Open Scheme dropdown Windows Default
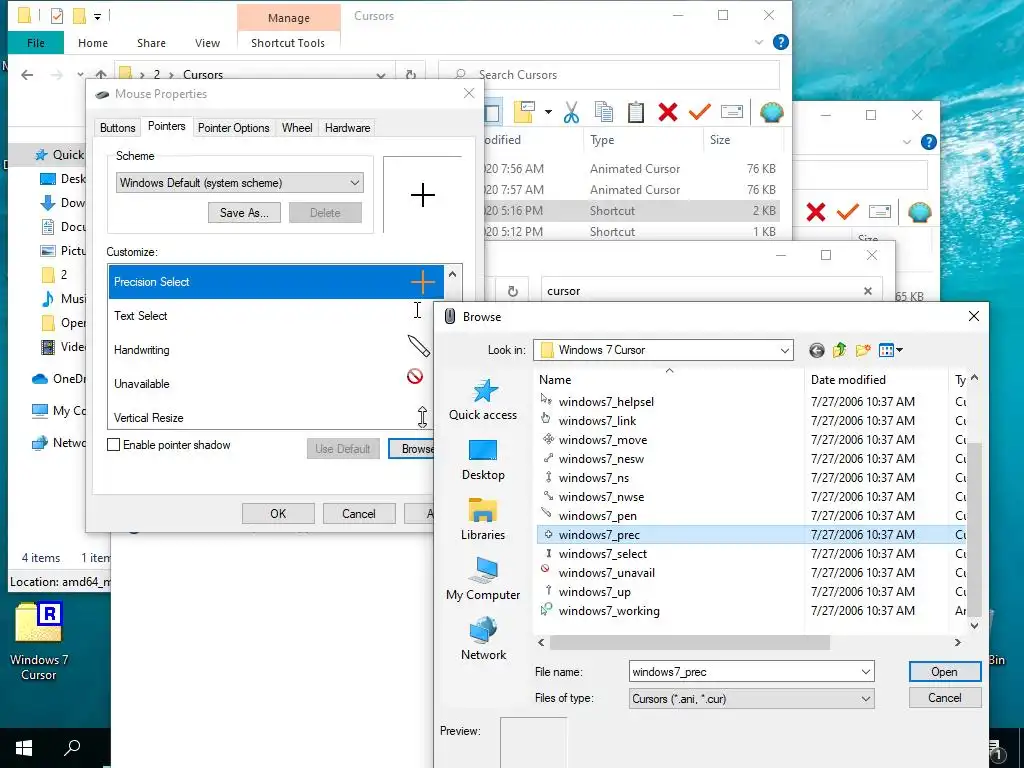Screen dimensions: 1024x768 240,183
